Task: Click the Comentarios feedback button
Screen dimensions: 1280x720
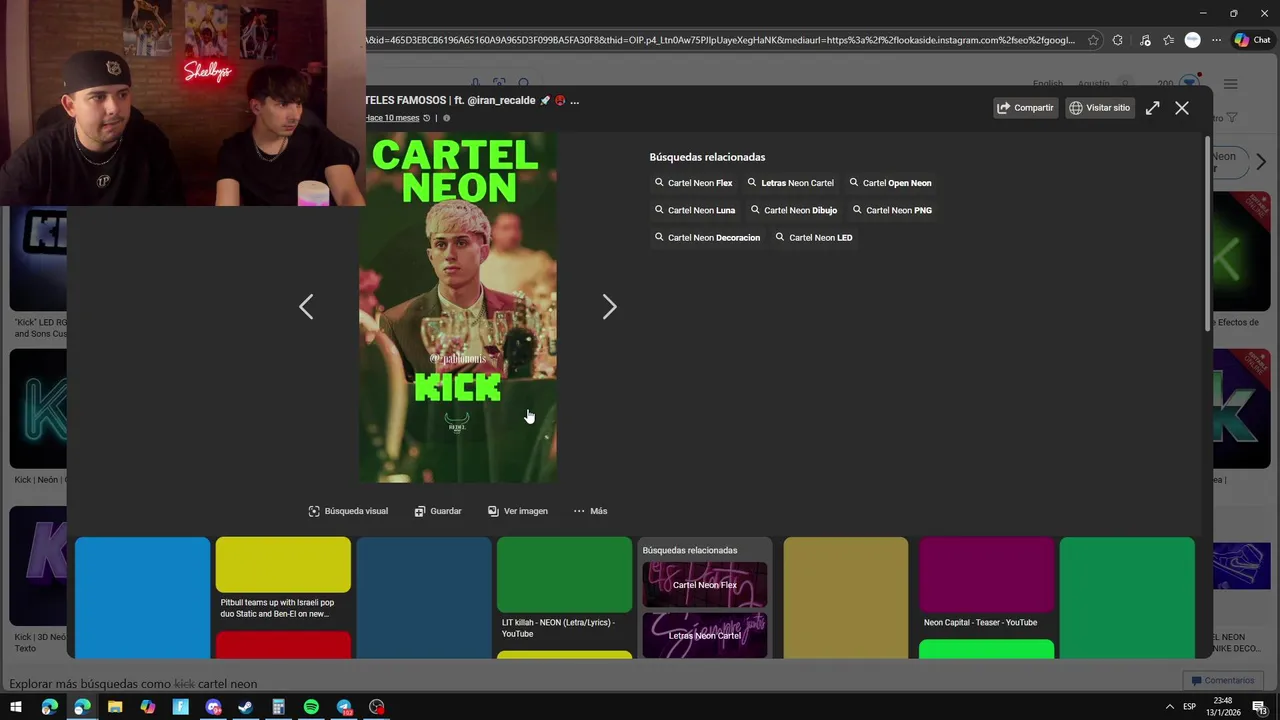Action: tap(1221, 681)
